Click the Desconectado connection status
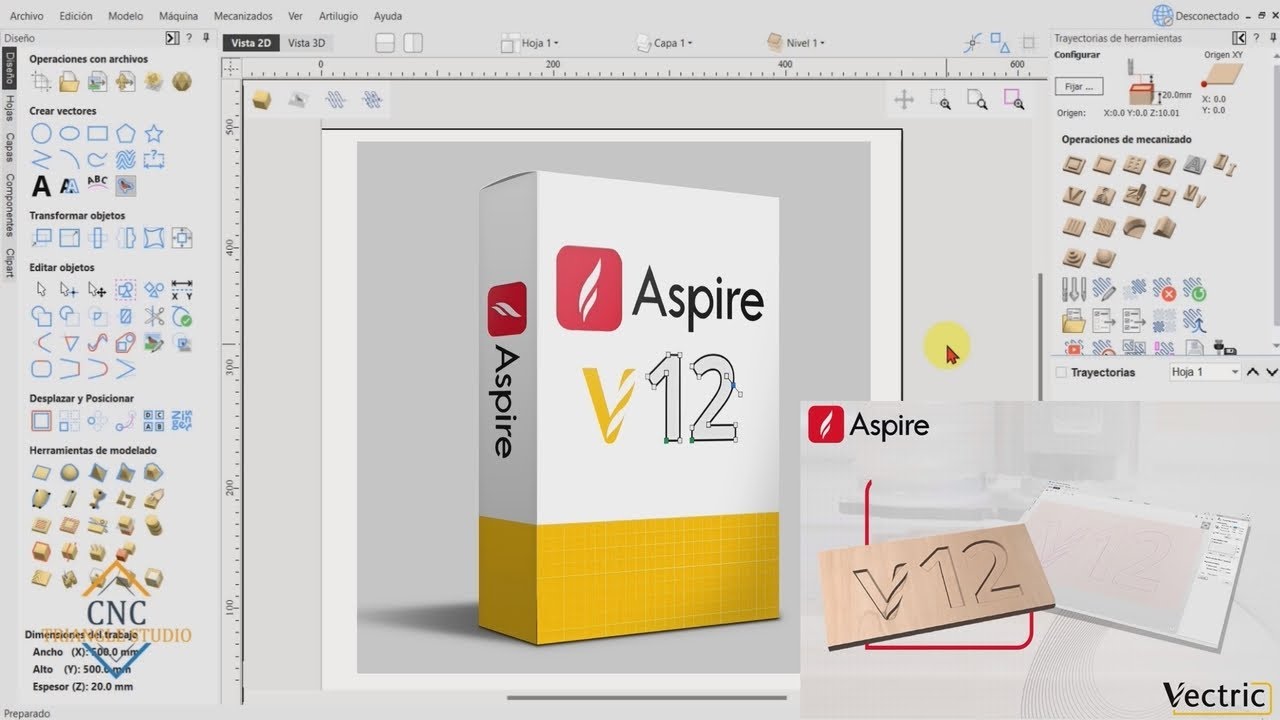The height and width of the screenshot is (720, 1280). 1196,15
